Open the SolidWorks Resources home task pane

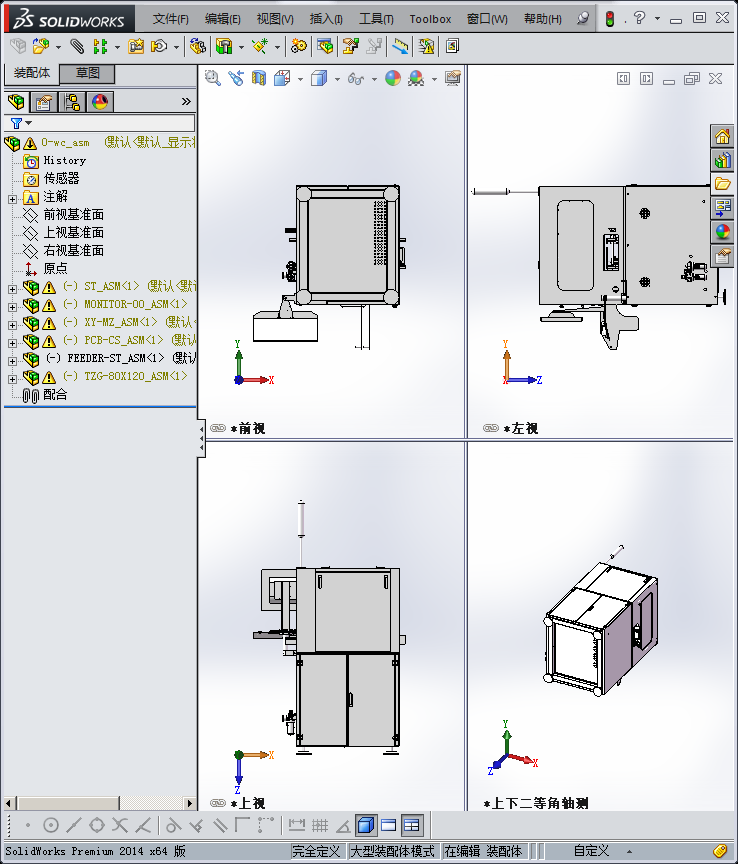click(723, 136)
